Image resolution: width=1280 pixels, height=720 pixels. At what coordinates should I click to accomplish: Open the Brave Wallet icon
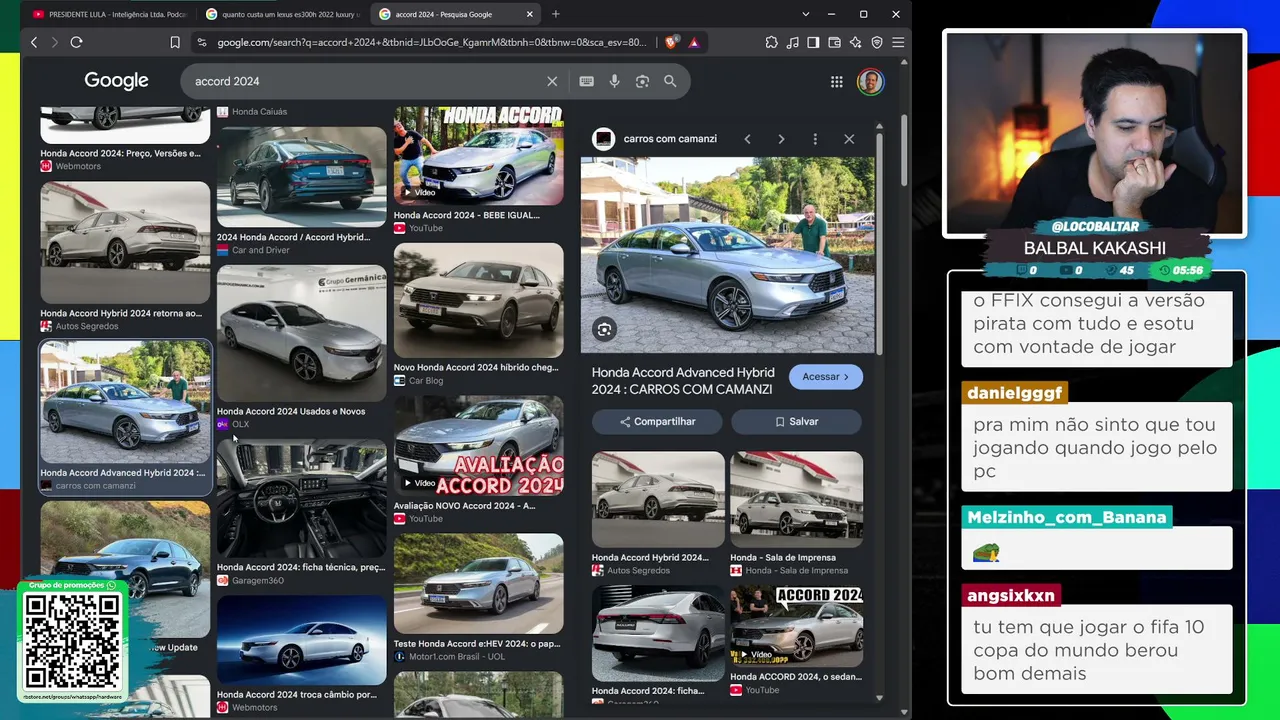coord(835,42)
